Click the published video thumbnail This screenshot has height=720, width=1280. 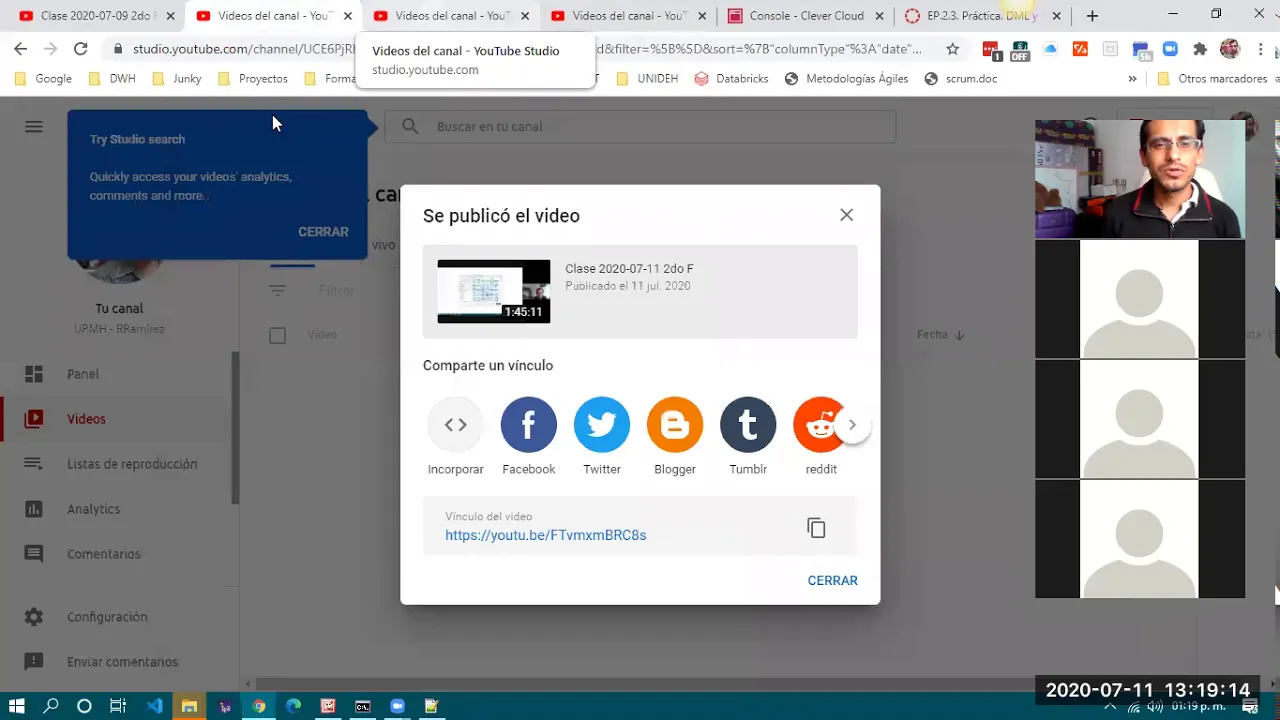(x=494, y=291)
